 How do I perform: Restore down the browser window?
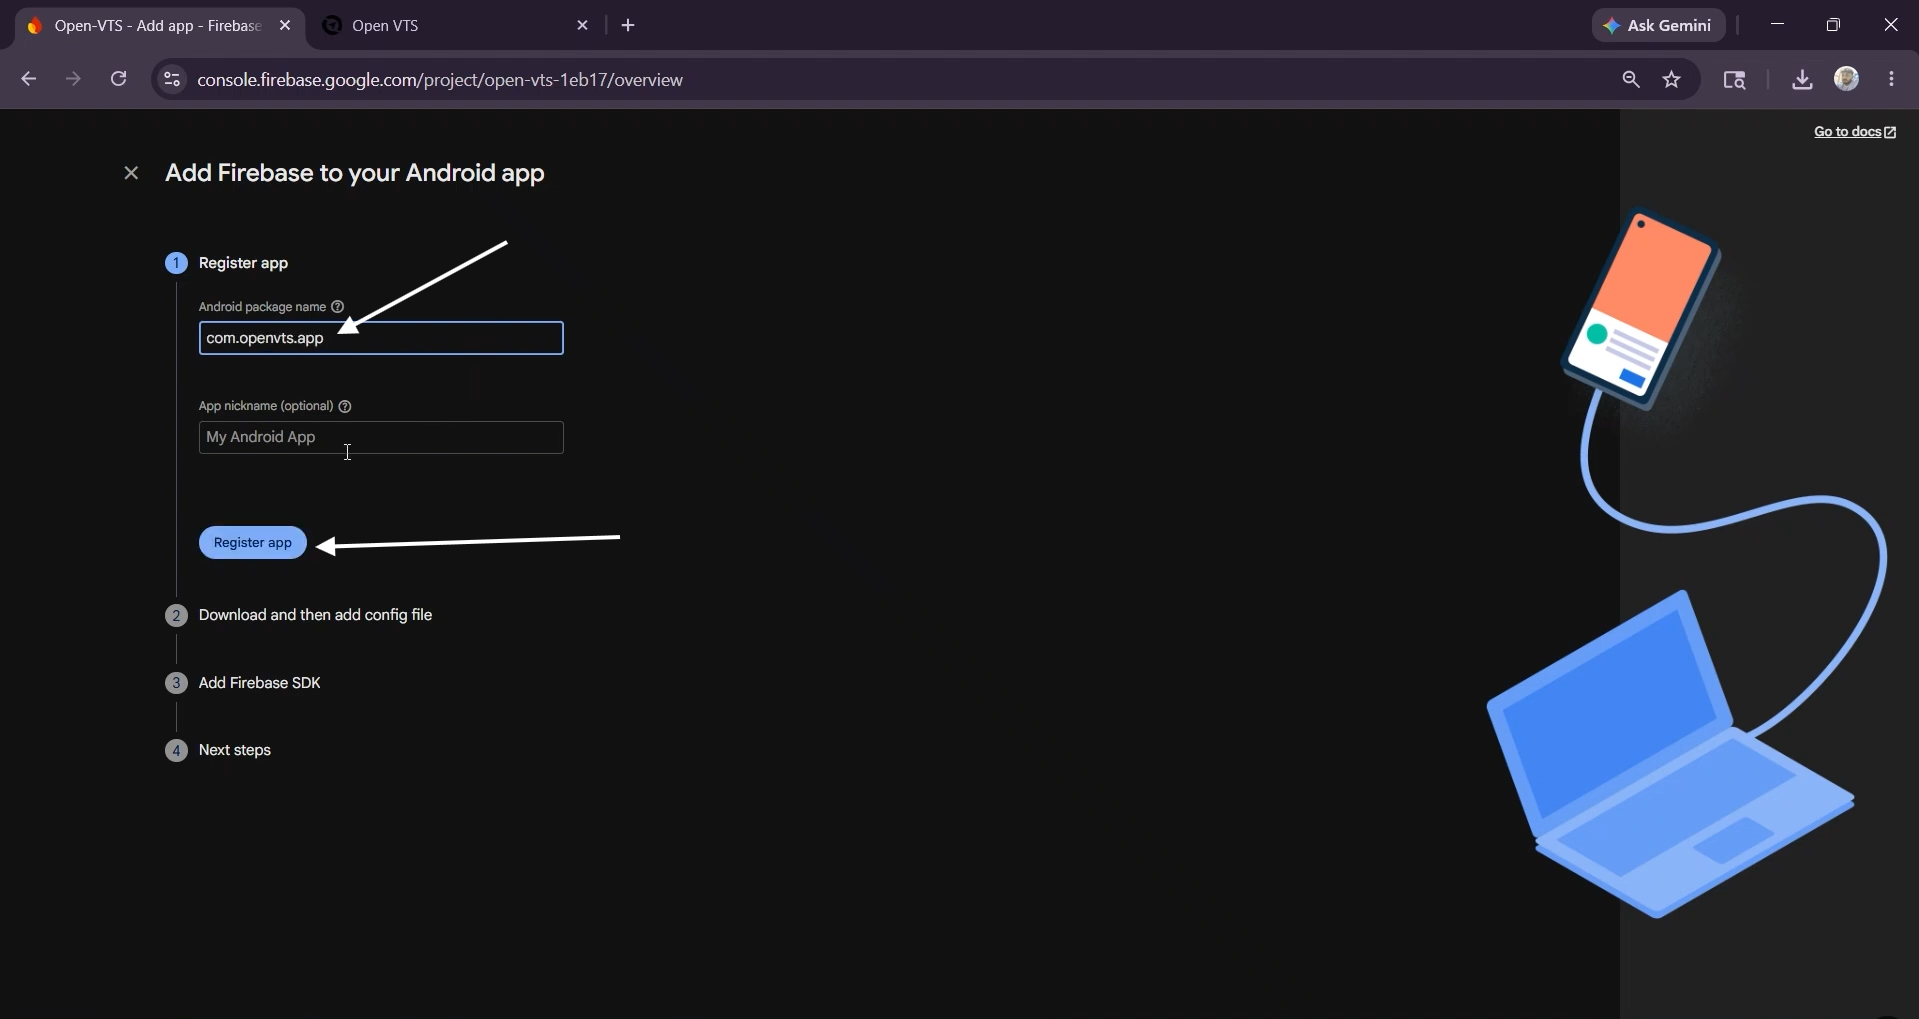tap(1833, 25)
